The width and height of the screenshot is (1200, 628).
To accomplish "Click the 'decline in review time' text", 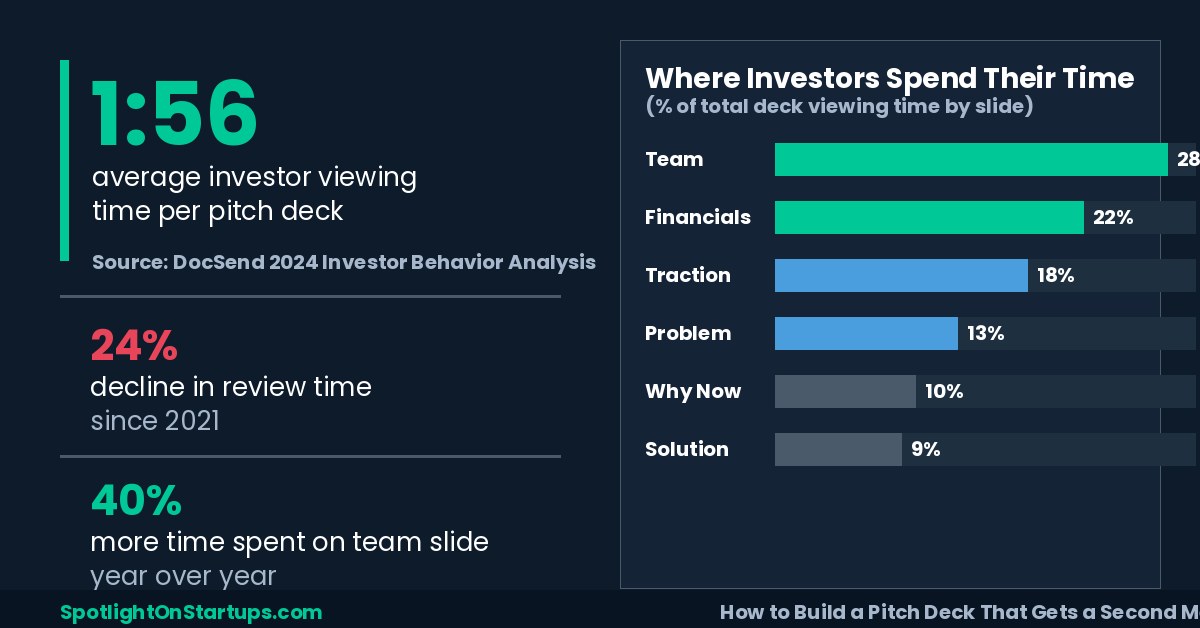I will tap(231, 387).
